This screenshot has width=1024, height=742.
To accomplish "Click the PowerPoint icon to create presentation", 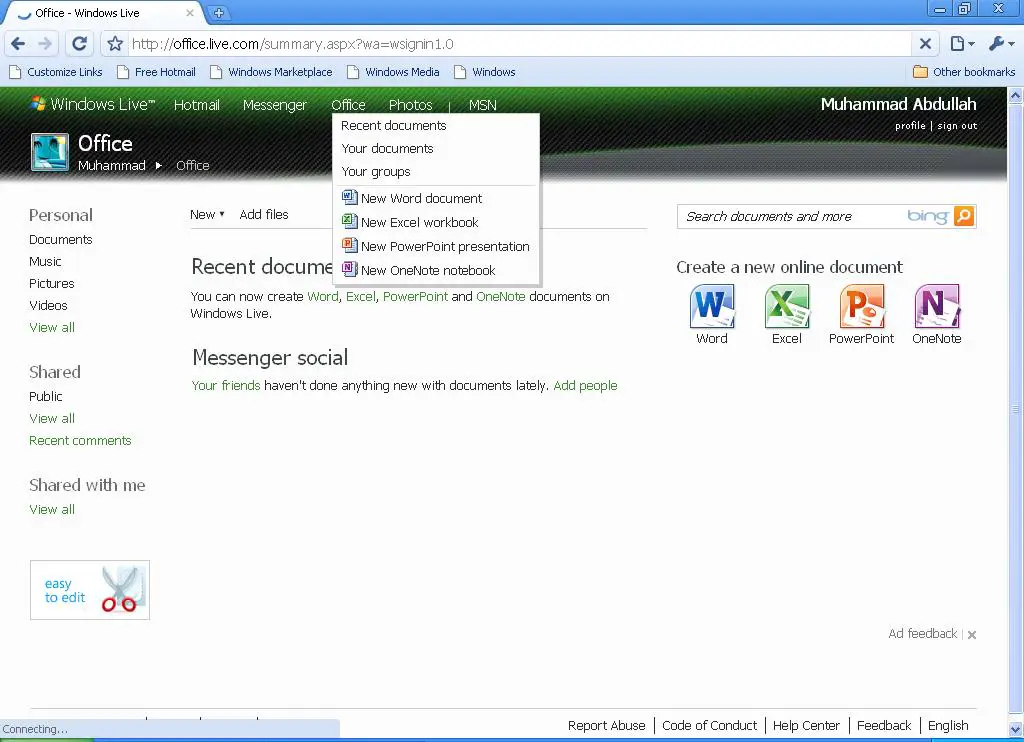I will [x=861, y=307].
